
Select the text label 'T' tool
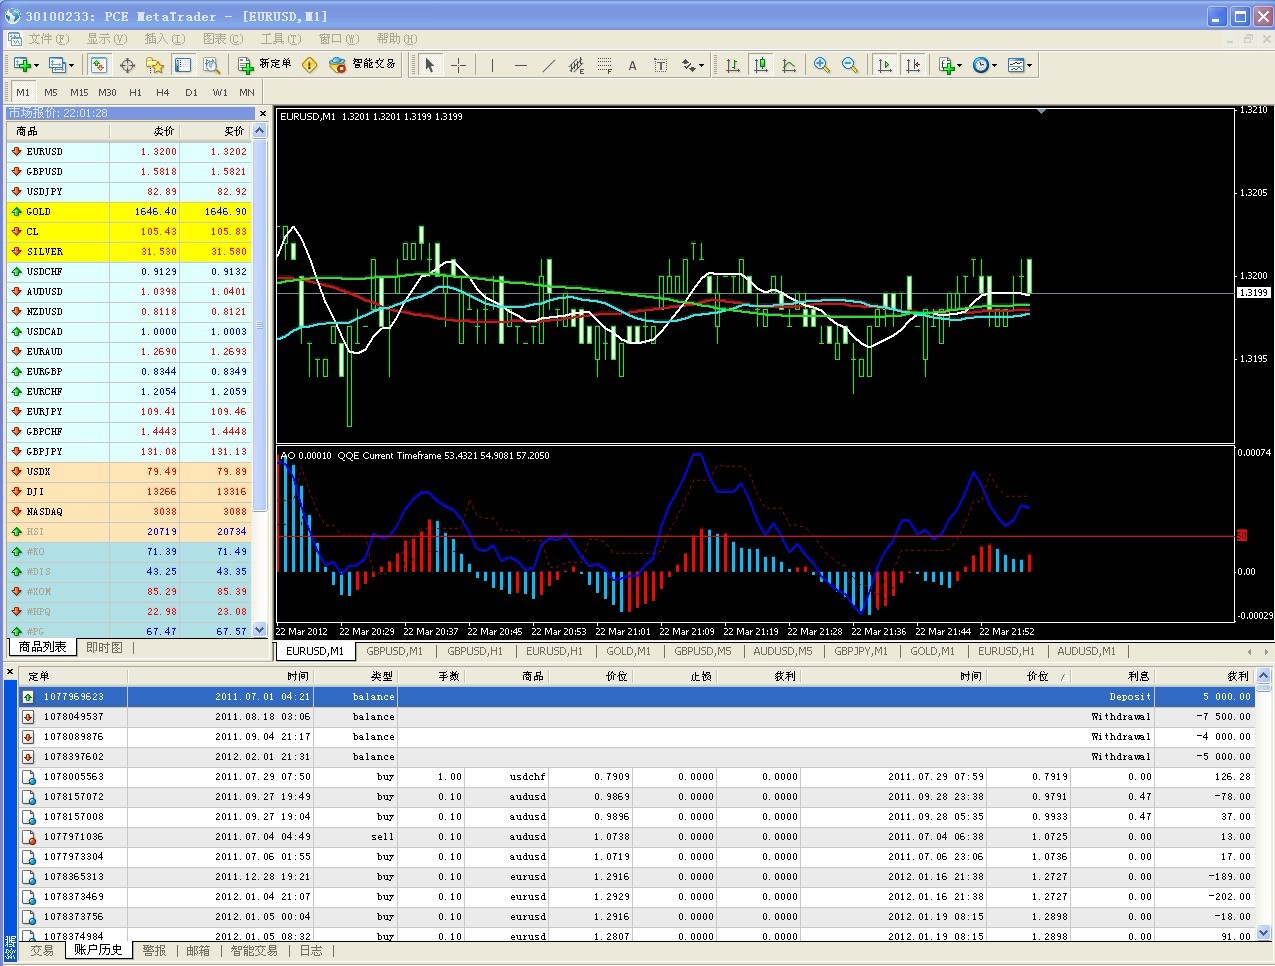point(660,65)
